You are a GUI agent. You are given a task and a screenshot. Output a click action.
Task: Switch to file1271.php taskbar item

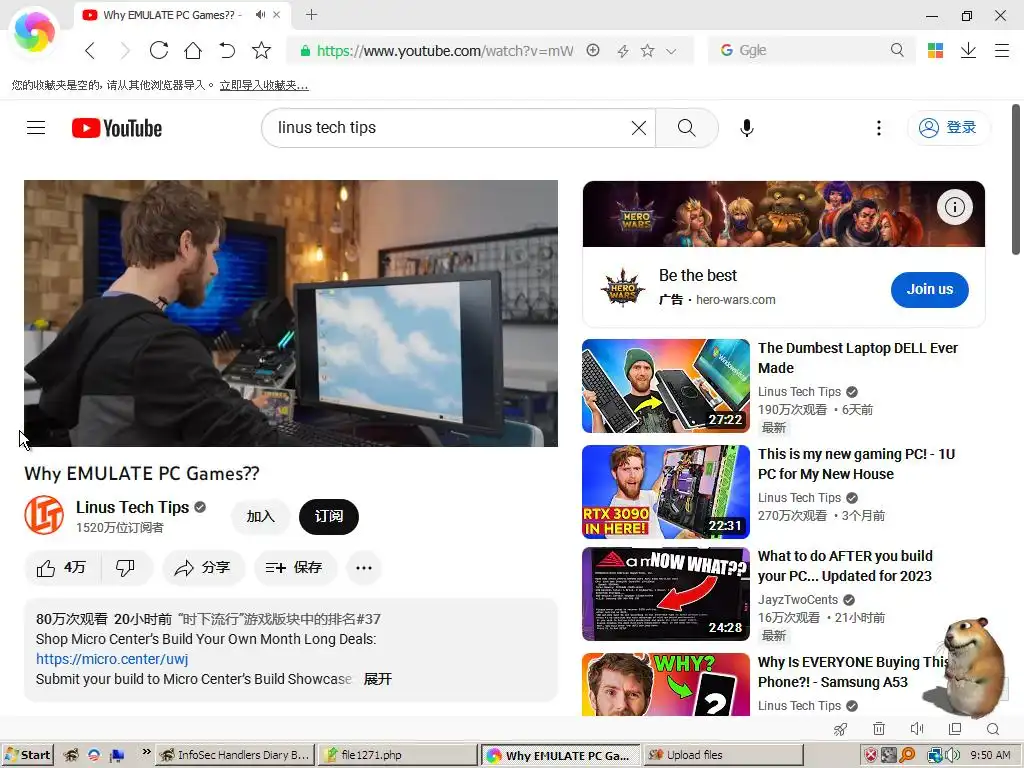coord(398,755)
